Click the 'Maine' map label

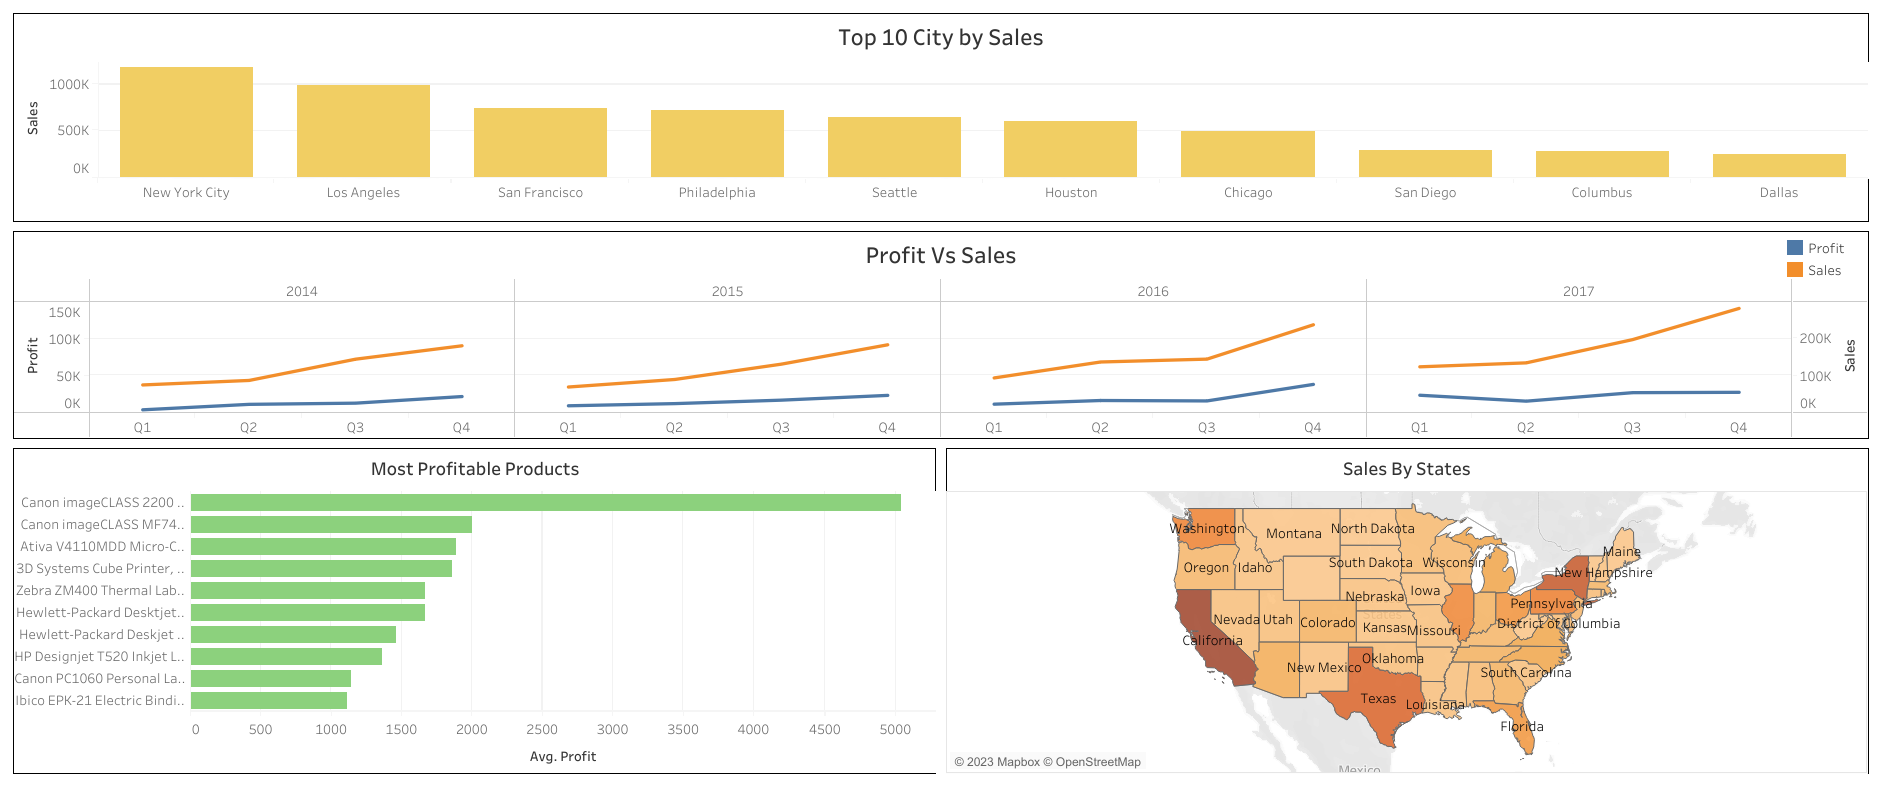tap(1621, 552)
